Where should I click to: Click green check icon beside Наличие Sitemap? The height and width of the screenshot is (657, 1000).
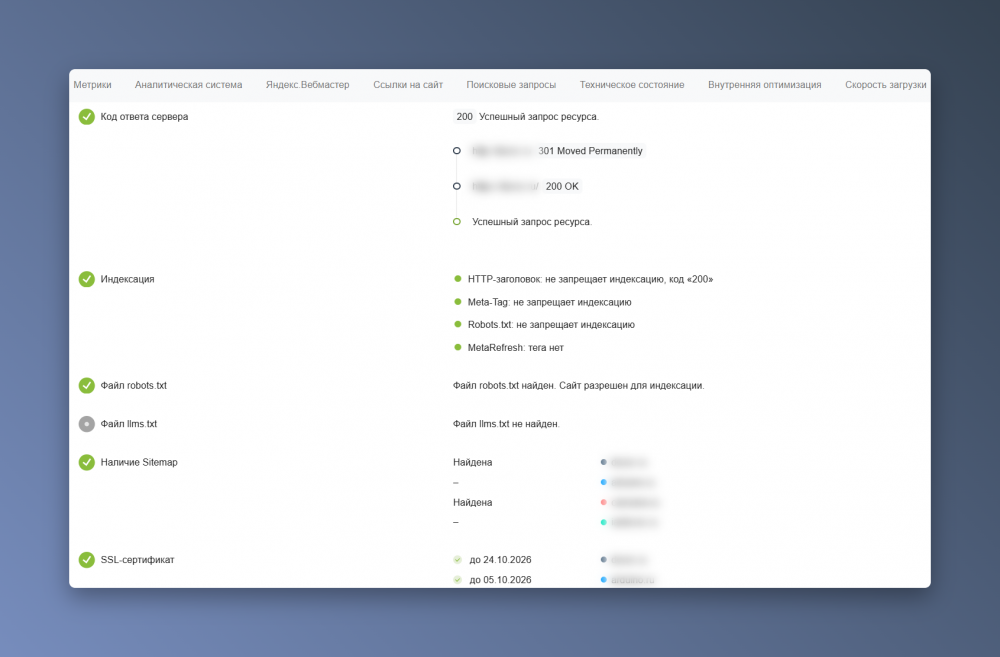[x=87, y=462]
